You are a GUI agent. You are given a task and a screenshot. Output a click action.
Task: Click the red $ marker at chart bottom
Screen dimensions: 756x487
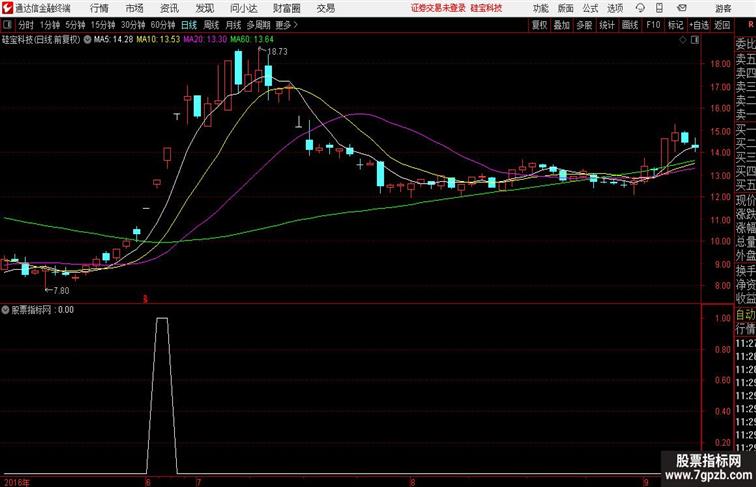point(145,299)
